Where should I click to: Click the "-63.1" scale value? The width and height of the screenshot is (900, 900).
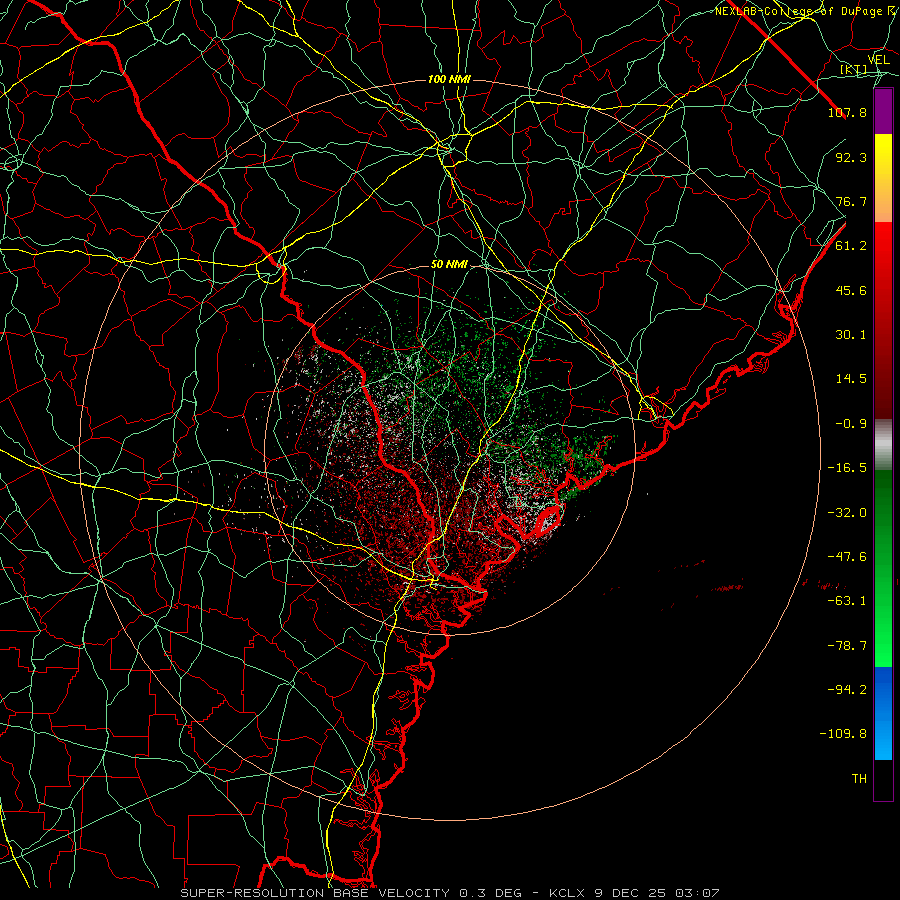pyautogui.click(x=847, y=601)
